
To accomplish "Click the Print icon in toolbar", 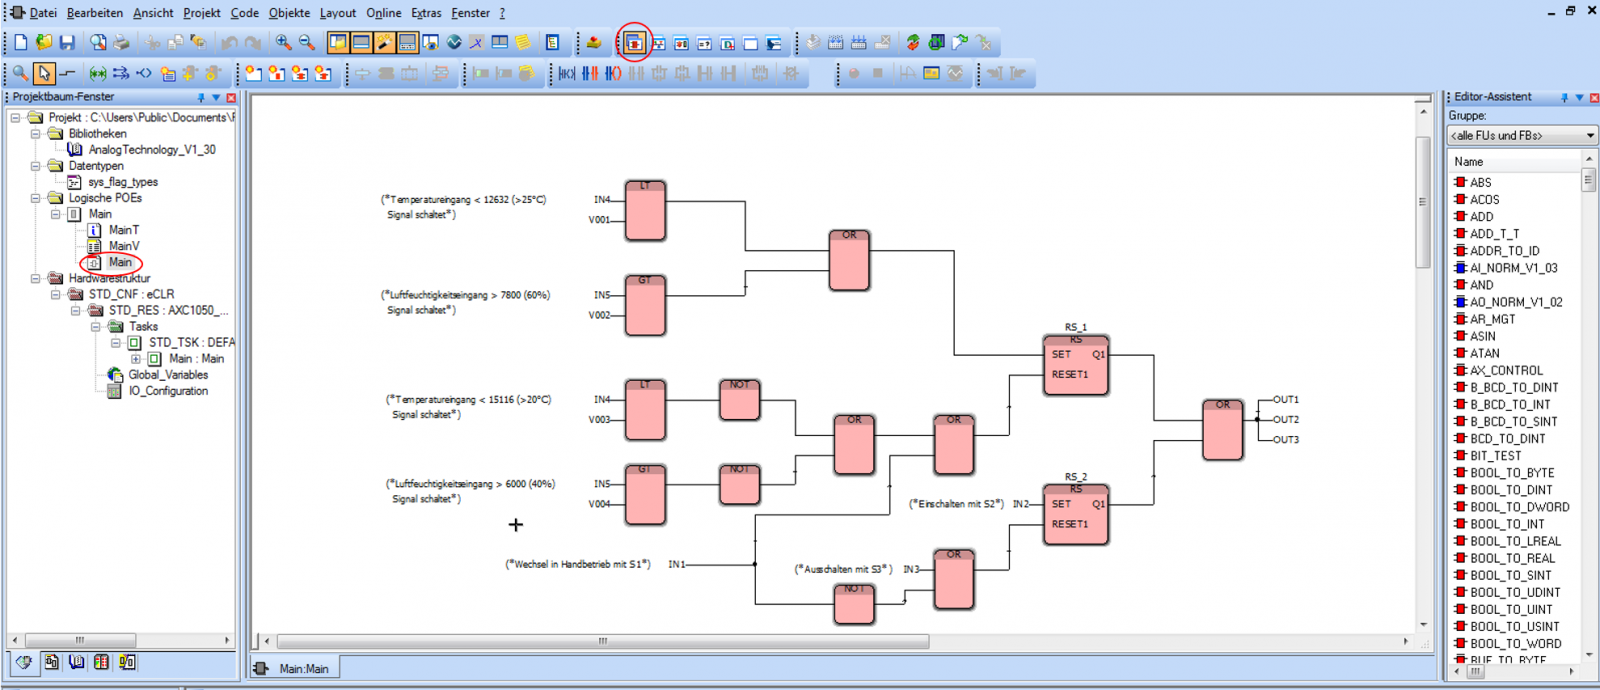I will 121,42.
